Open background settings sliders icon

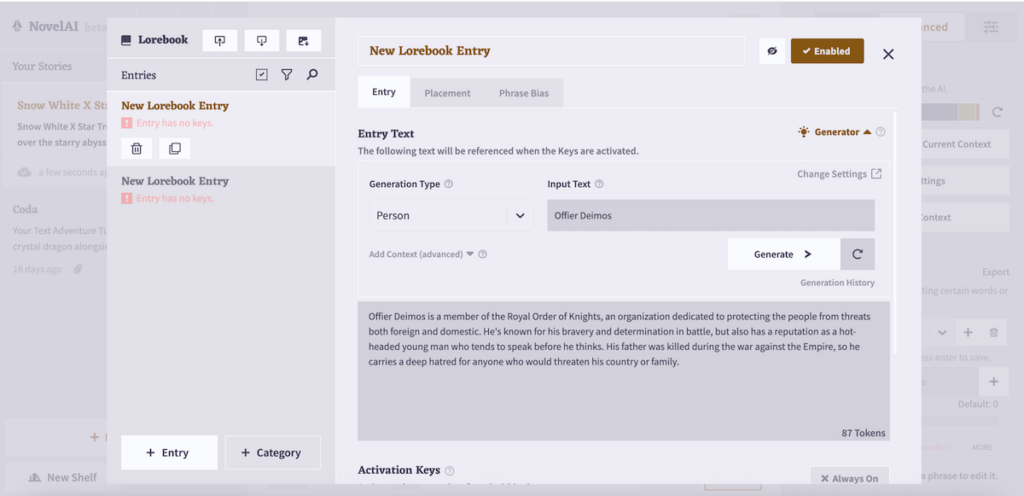click(x=991, y=27)
